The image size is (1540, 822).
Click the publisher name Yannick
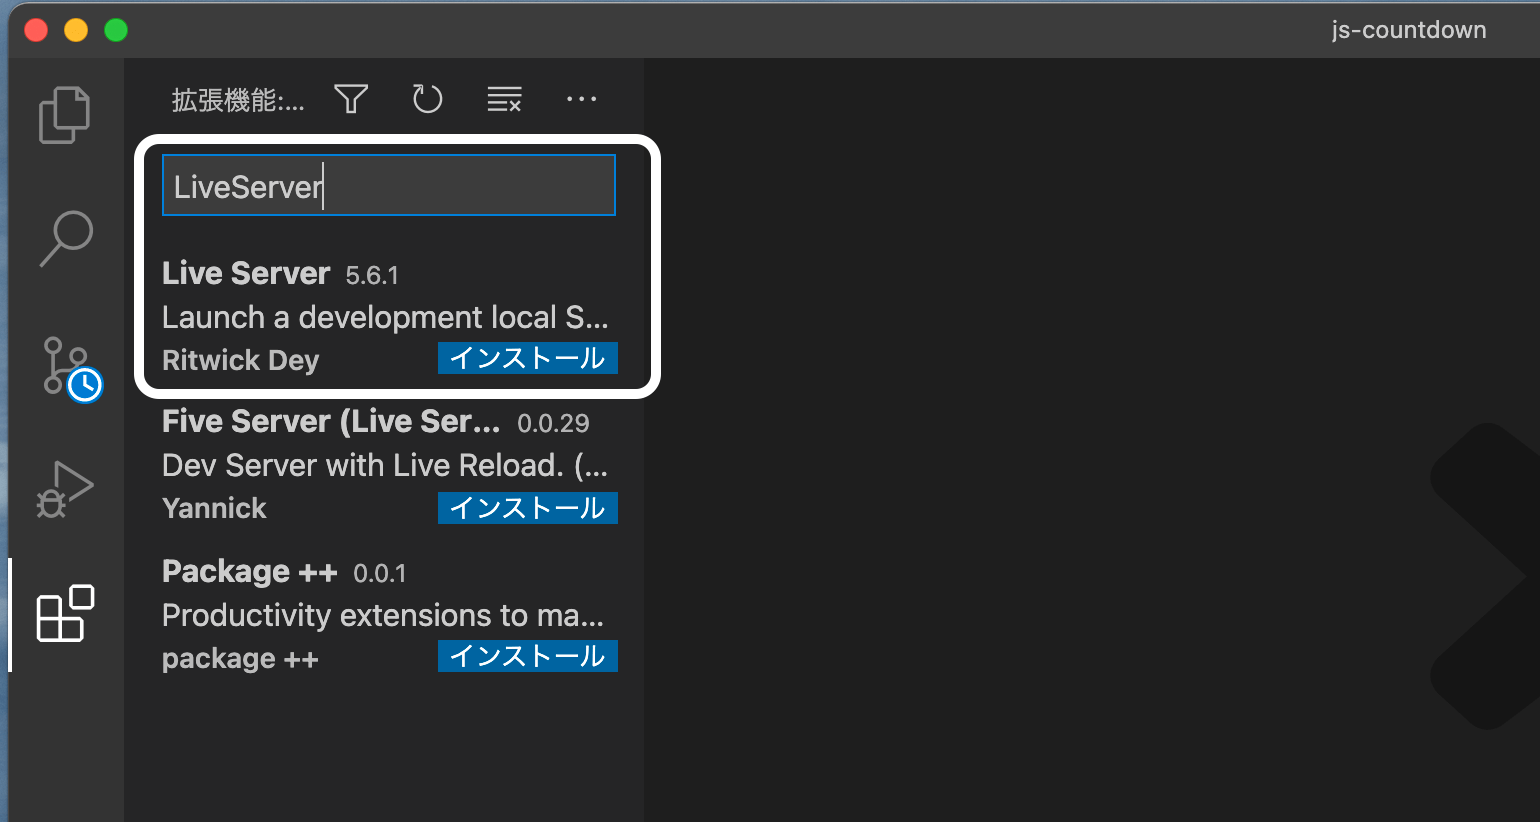(214, 508)
